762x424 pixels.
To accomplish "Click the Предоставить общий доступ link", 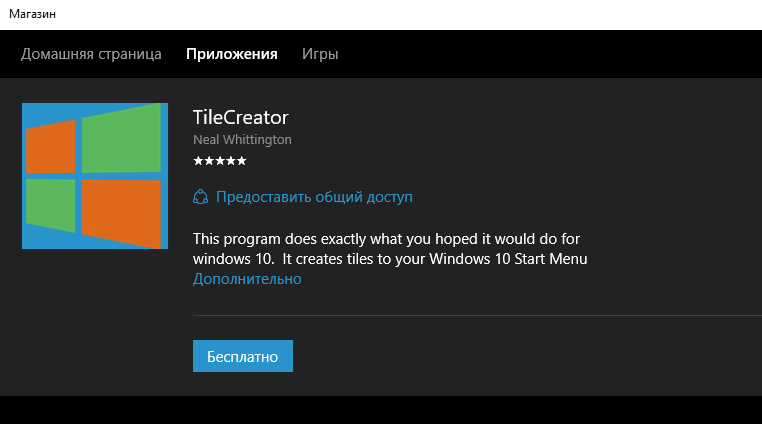I will point(314,197).
